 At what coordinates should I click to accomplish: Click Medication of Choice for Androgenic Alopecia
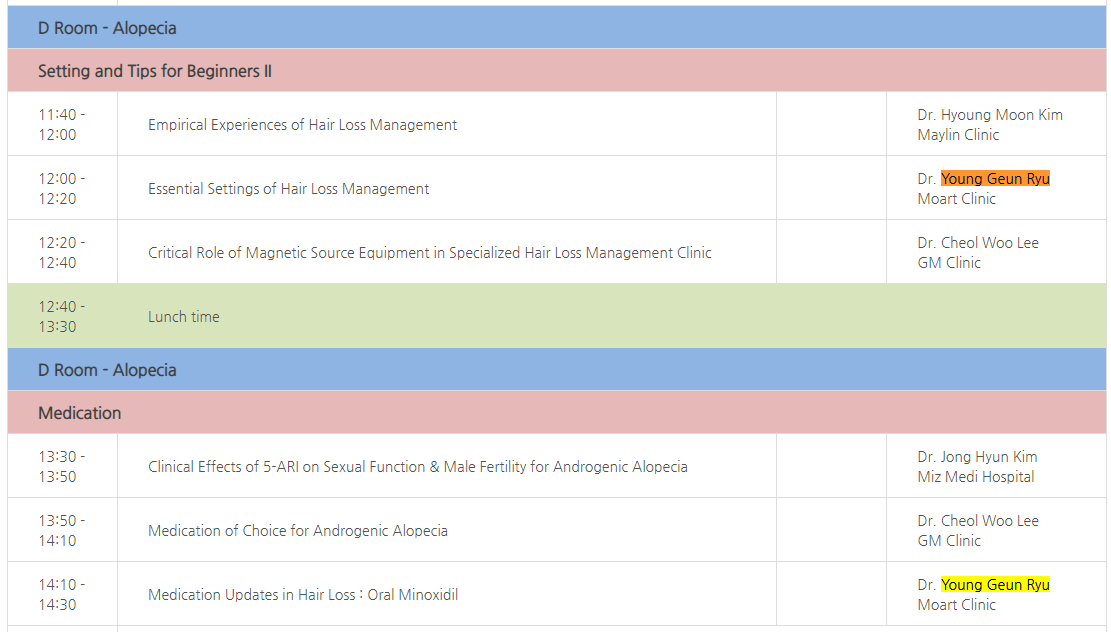point(297,531)
